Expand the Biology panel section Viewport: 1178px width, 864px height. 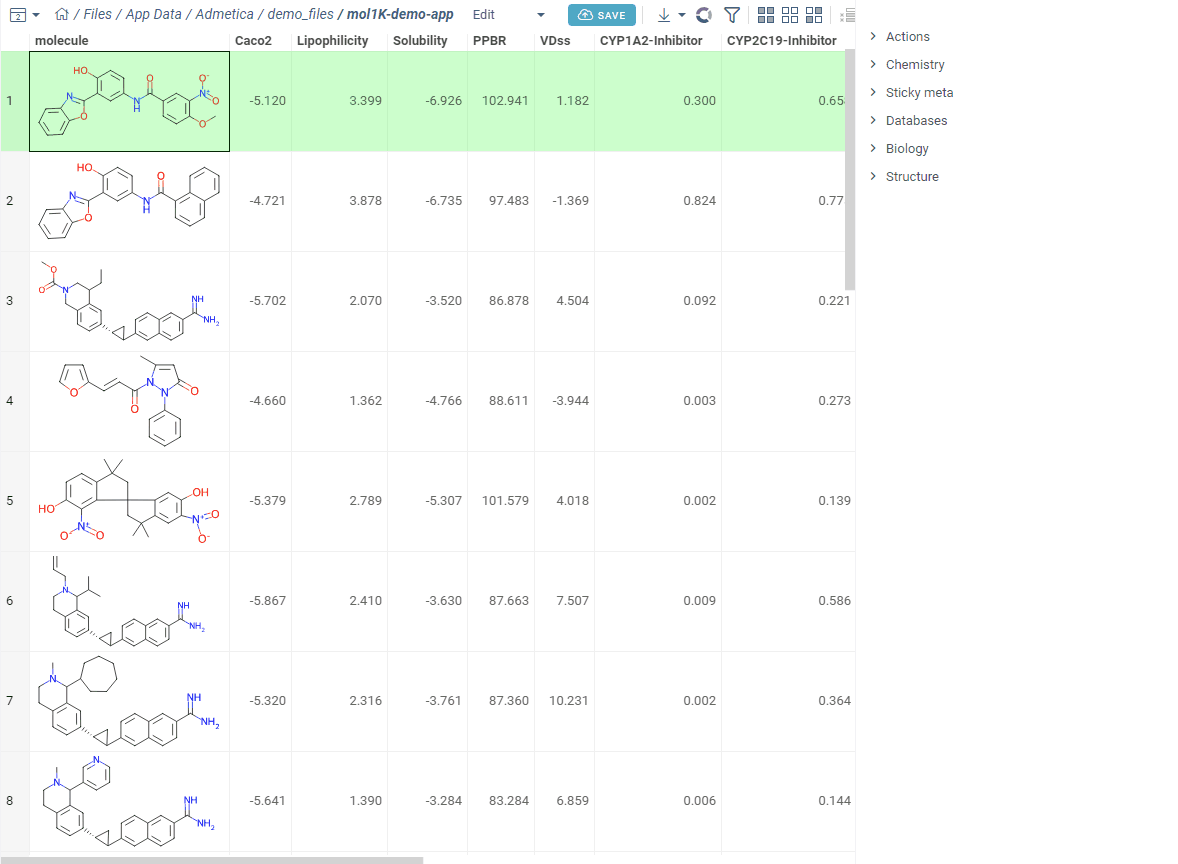click(x=906, y=149)
